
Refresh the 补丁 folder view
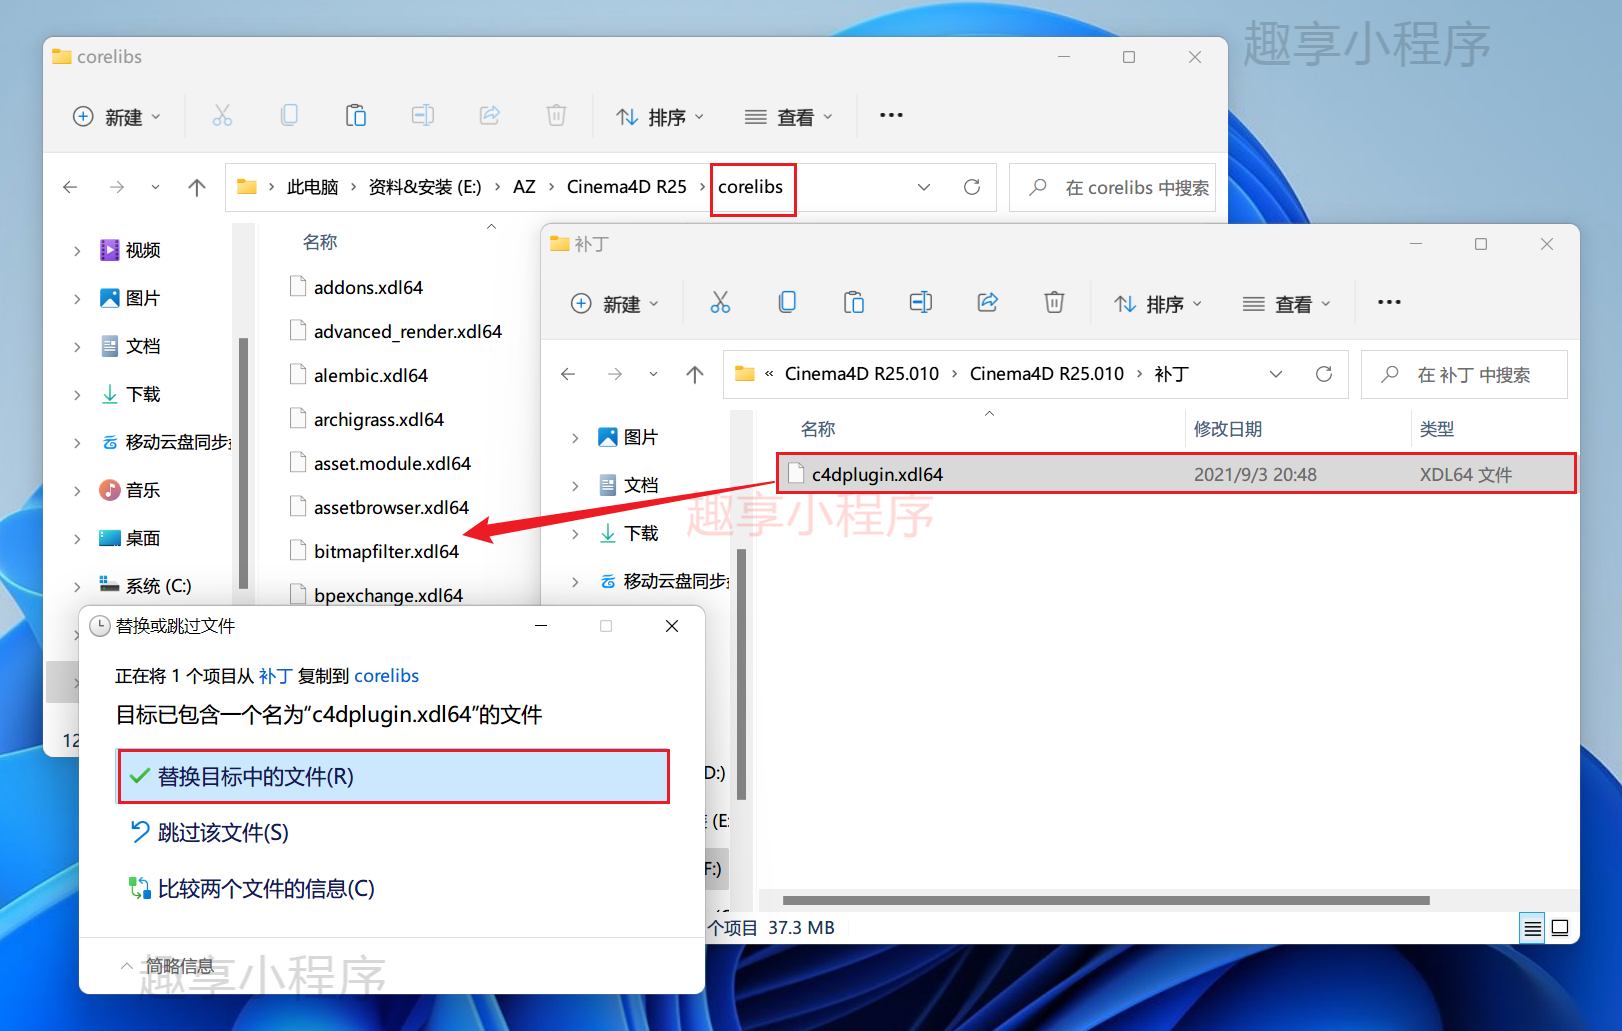point(1323,374)
